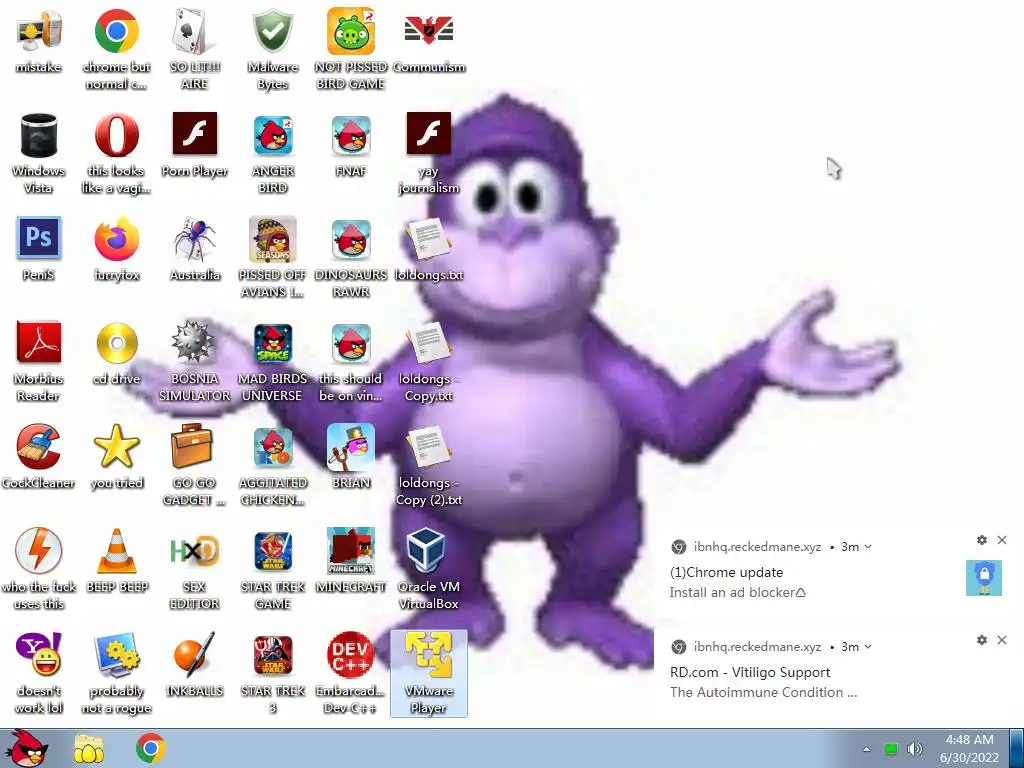Viewport: 1024px width, 768px height.
Task: Launch INKBALLS orange ball icon
Action: (x=195, y=664)
